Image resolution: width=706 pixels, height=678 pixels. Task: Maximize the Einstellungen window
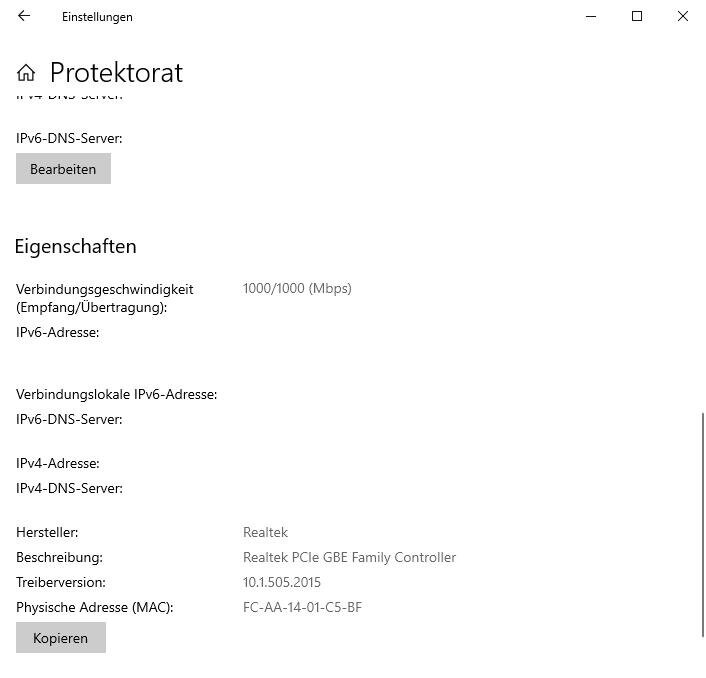tap(637, 16)
